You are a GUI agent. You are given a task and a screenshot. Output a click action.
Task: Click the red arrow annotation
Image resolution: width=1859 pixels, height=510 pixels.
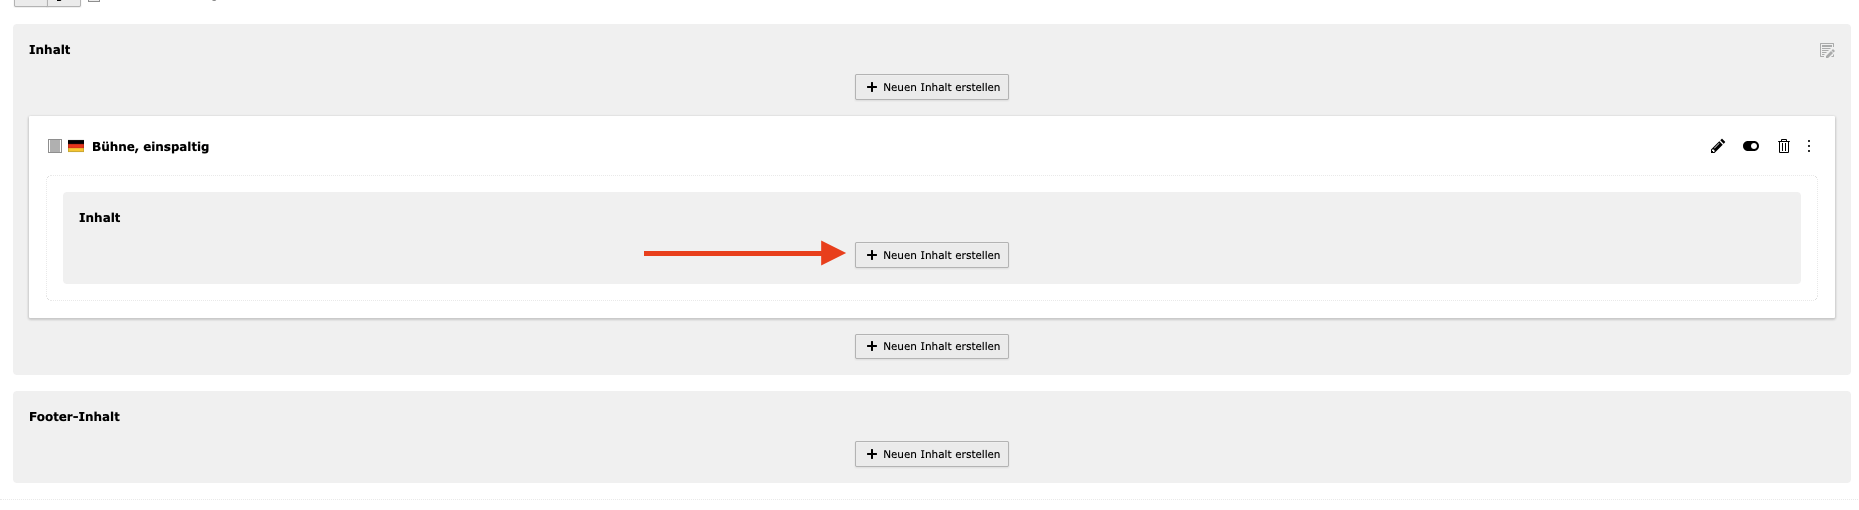[x=744, y=253]
